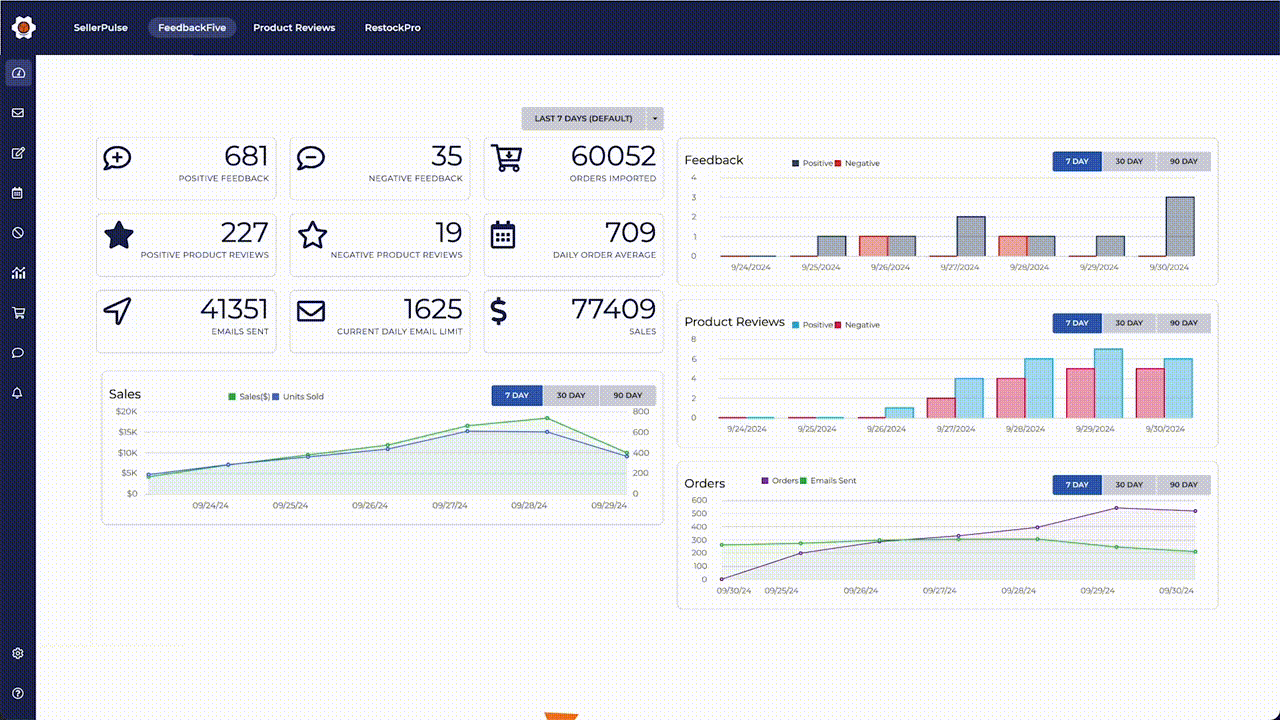Open the speech bubble icon in sidebar
Screen dimensions: 1280x720
pyautogui.click(x=18, y=353)
